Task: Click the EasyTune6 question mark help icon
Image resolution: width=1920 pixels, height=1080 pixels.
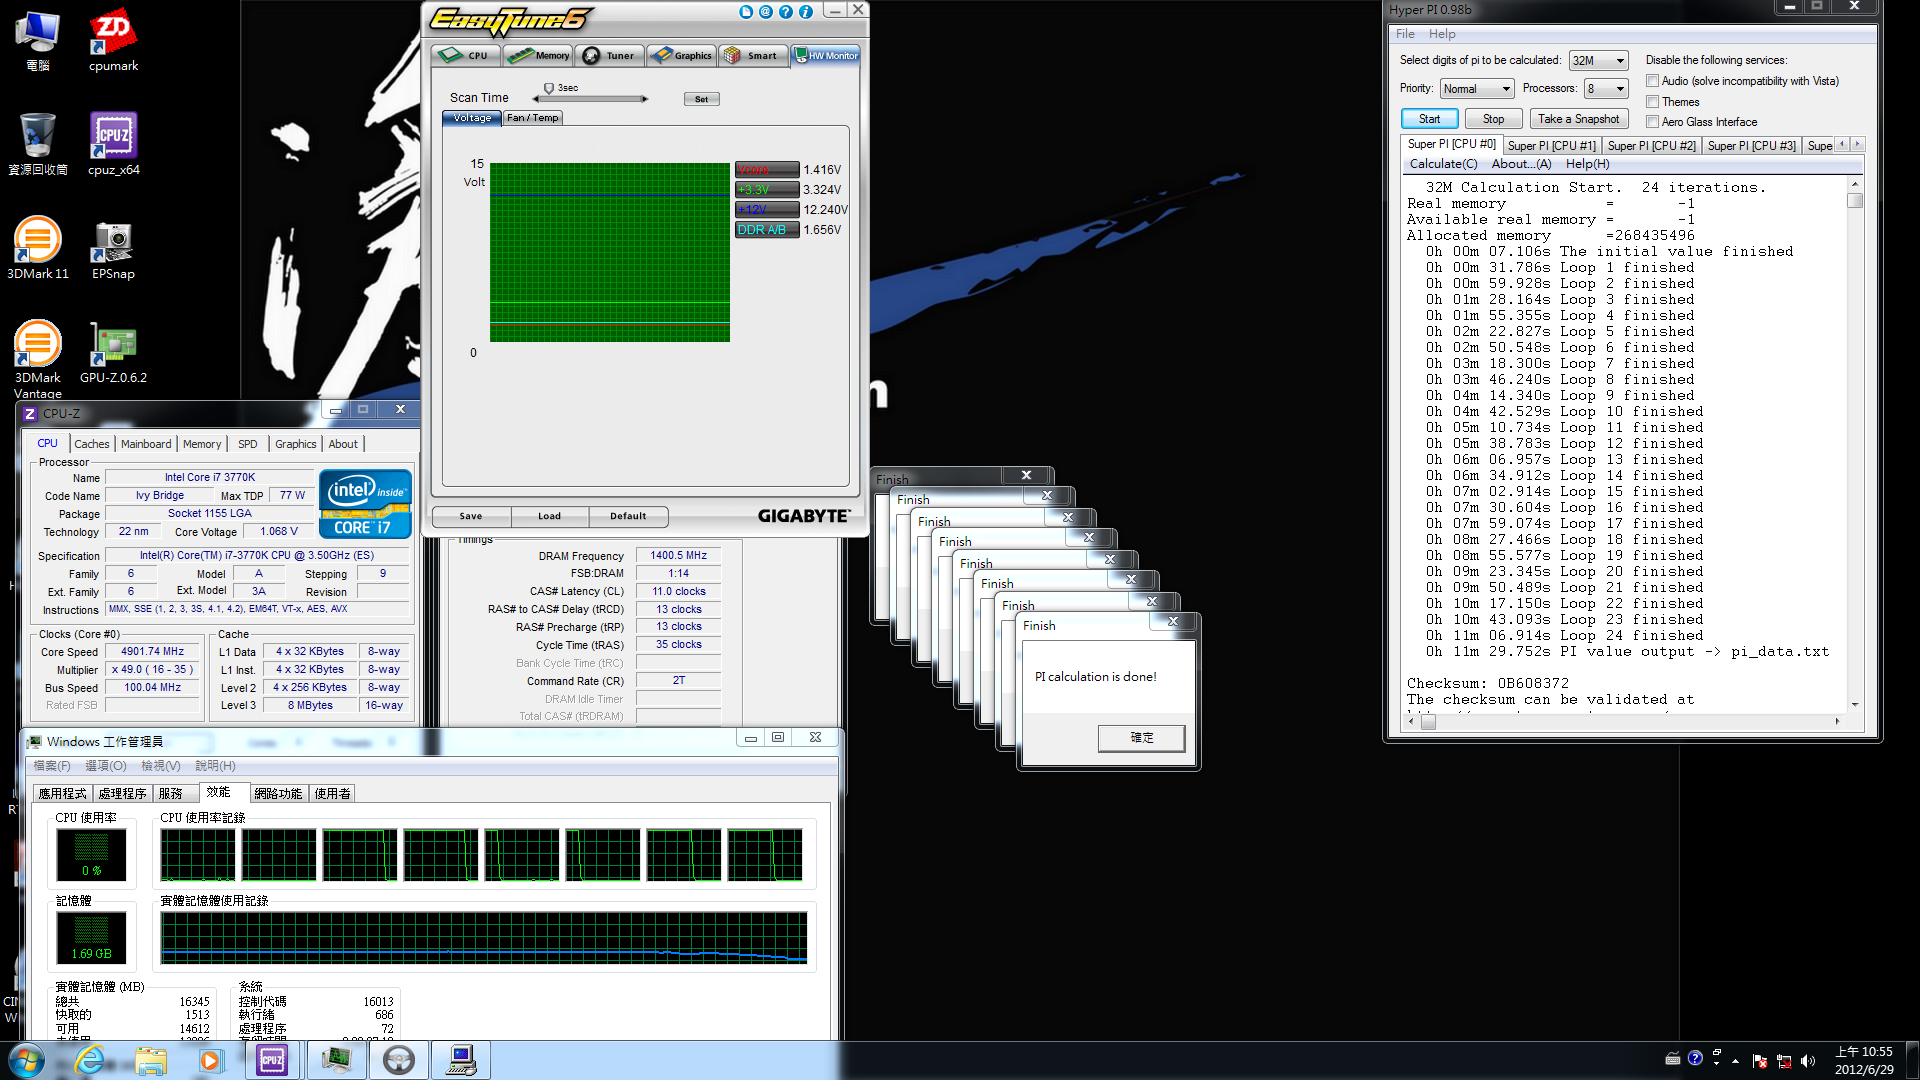Action: pyautogui.click(x=786, y=12)
